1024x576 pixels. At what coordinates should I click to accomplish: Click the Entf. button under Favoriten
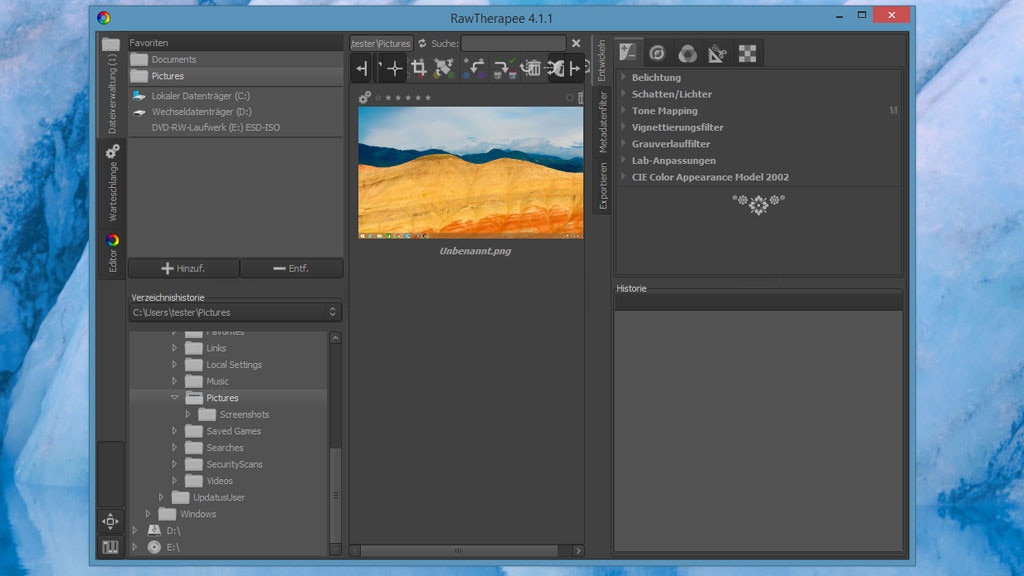pos(291,268)
